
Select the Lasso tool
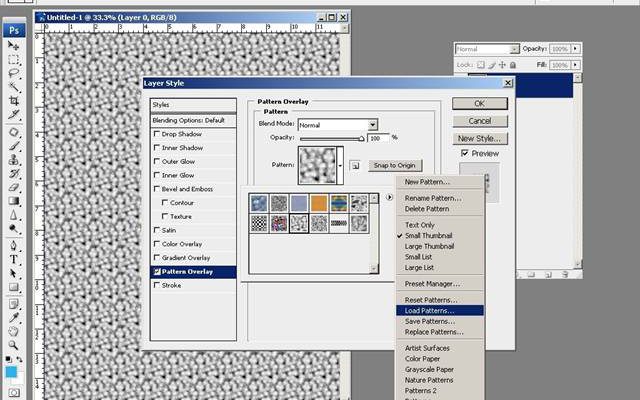click(x=14, y=73)
